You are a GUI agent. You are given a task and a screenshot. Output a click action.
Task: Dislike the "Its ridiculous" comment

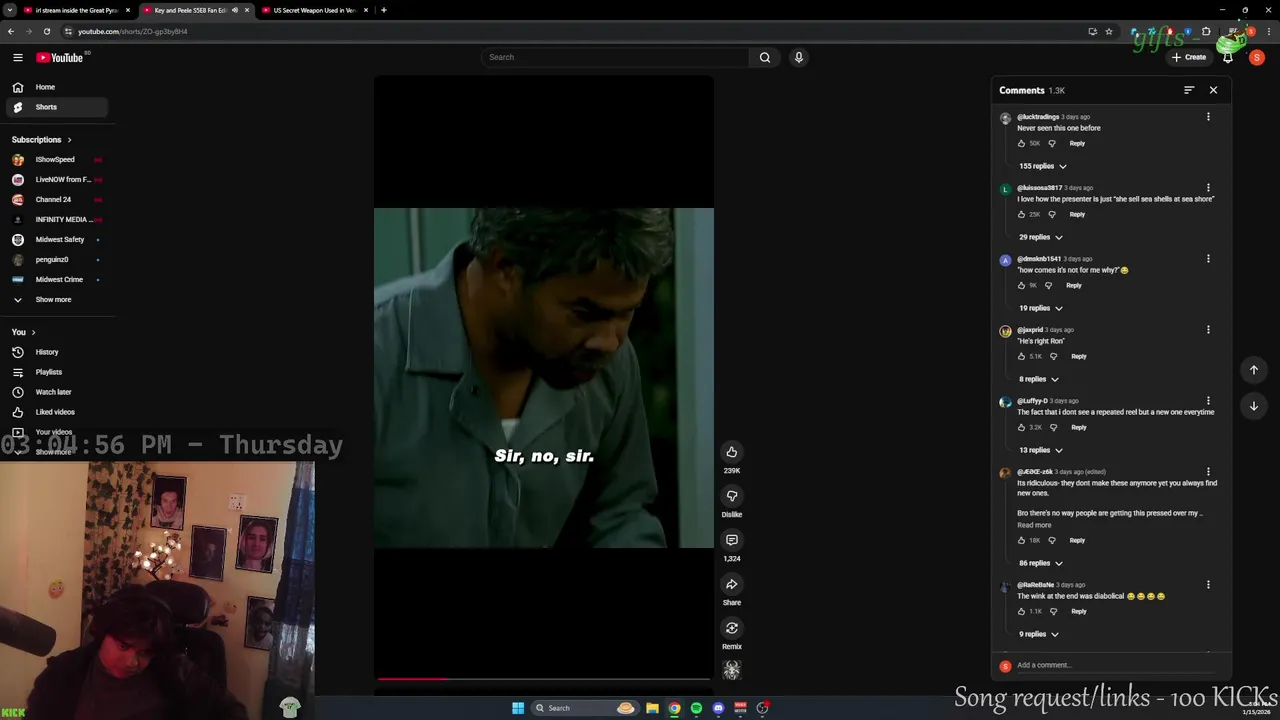click(x=1051, y=540)
